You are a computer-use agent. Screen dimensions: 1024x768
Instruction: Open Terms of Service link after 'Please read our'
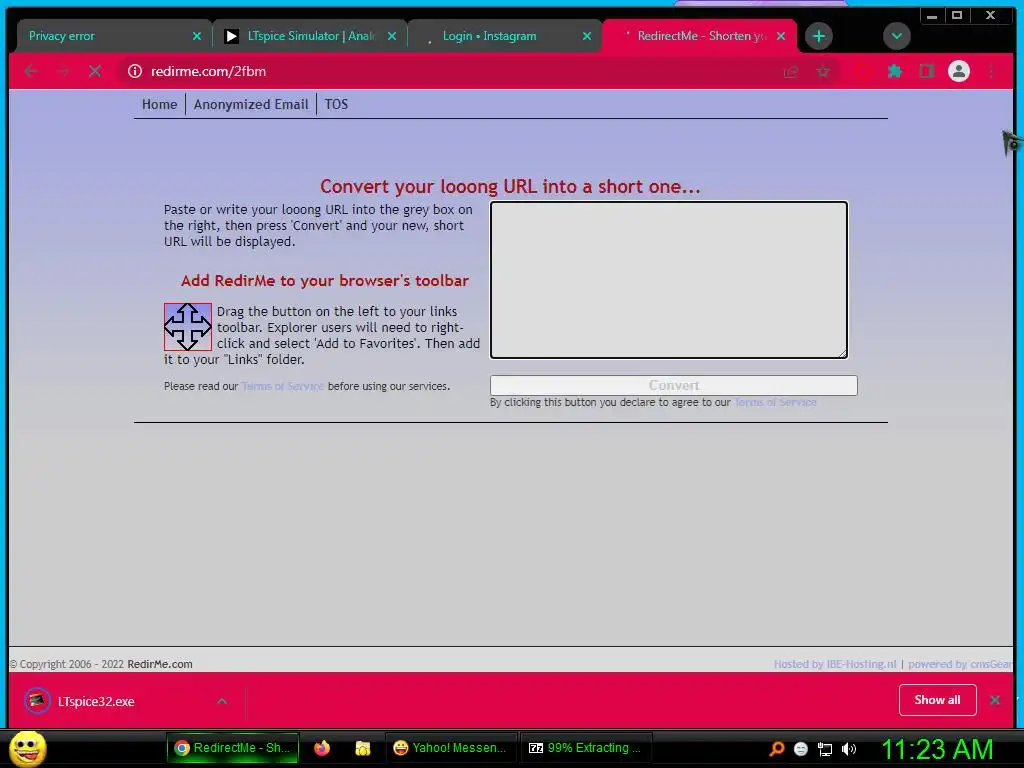282,386
